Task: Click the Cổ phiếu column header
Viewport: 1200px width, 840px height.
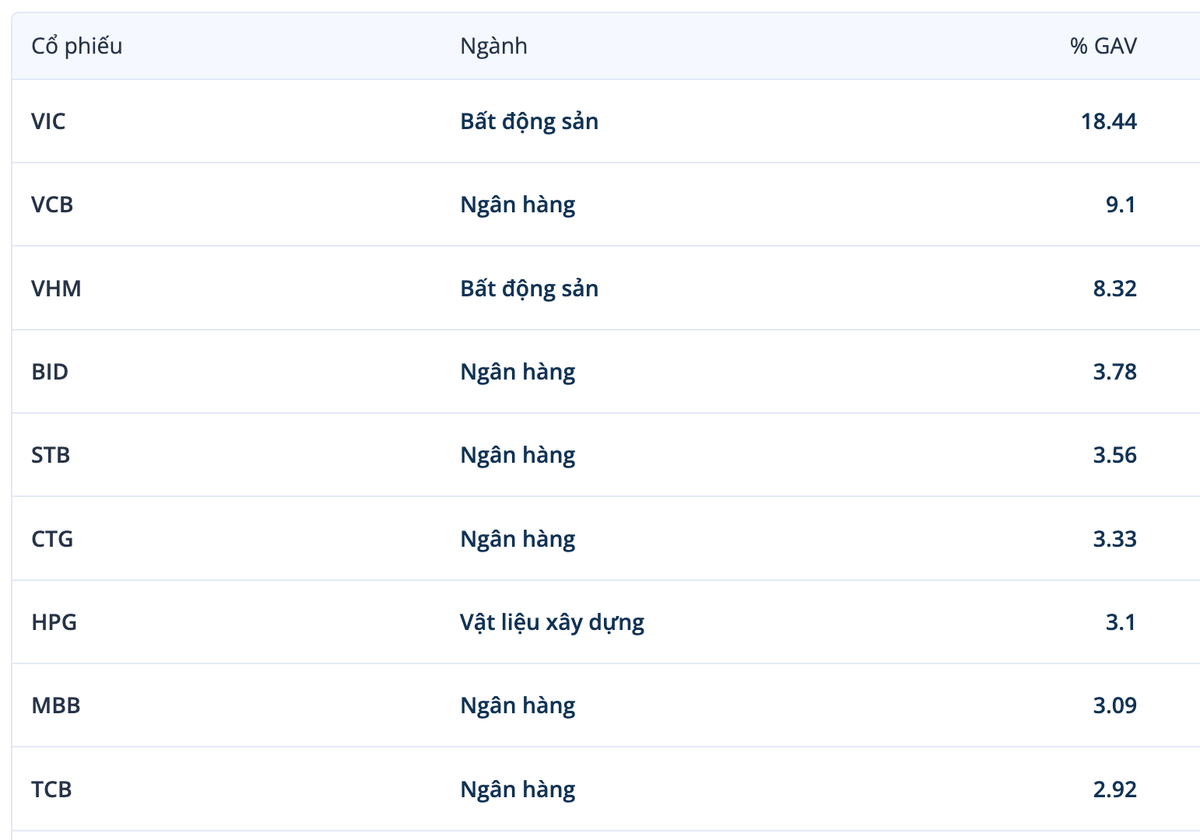Action: (77, 46)
